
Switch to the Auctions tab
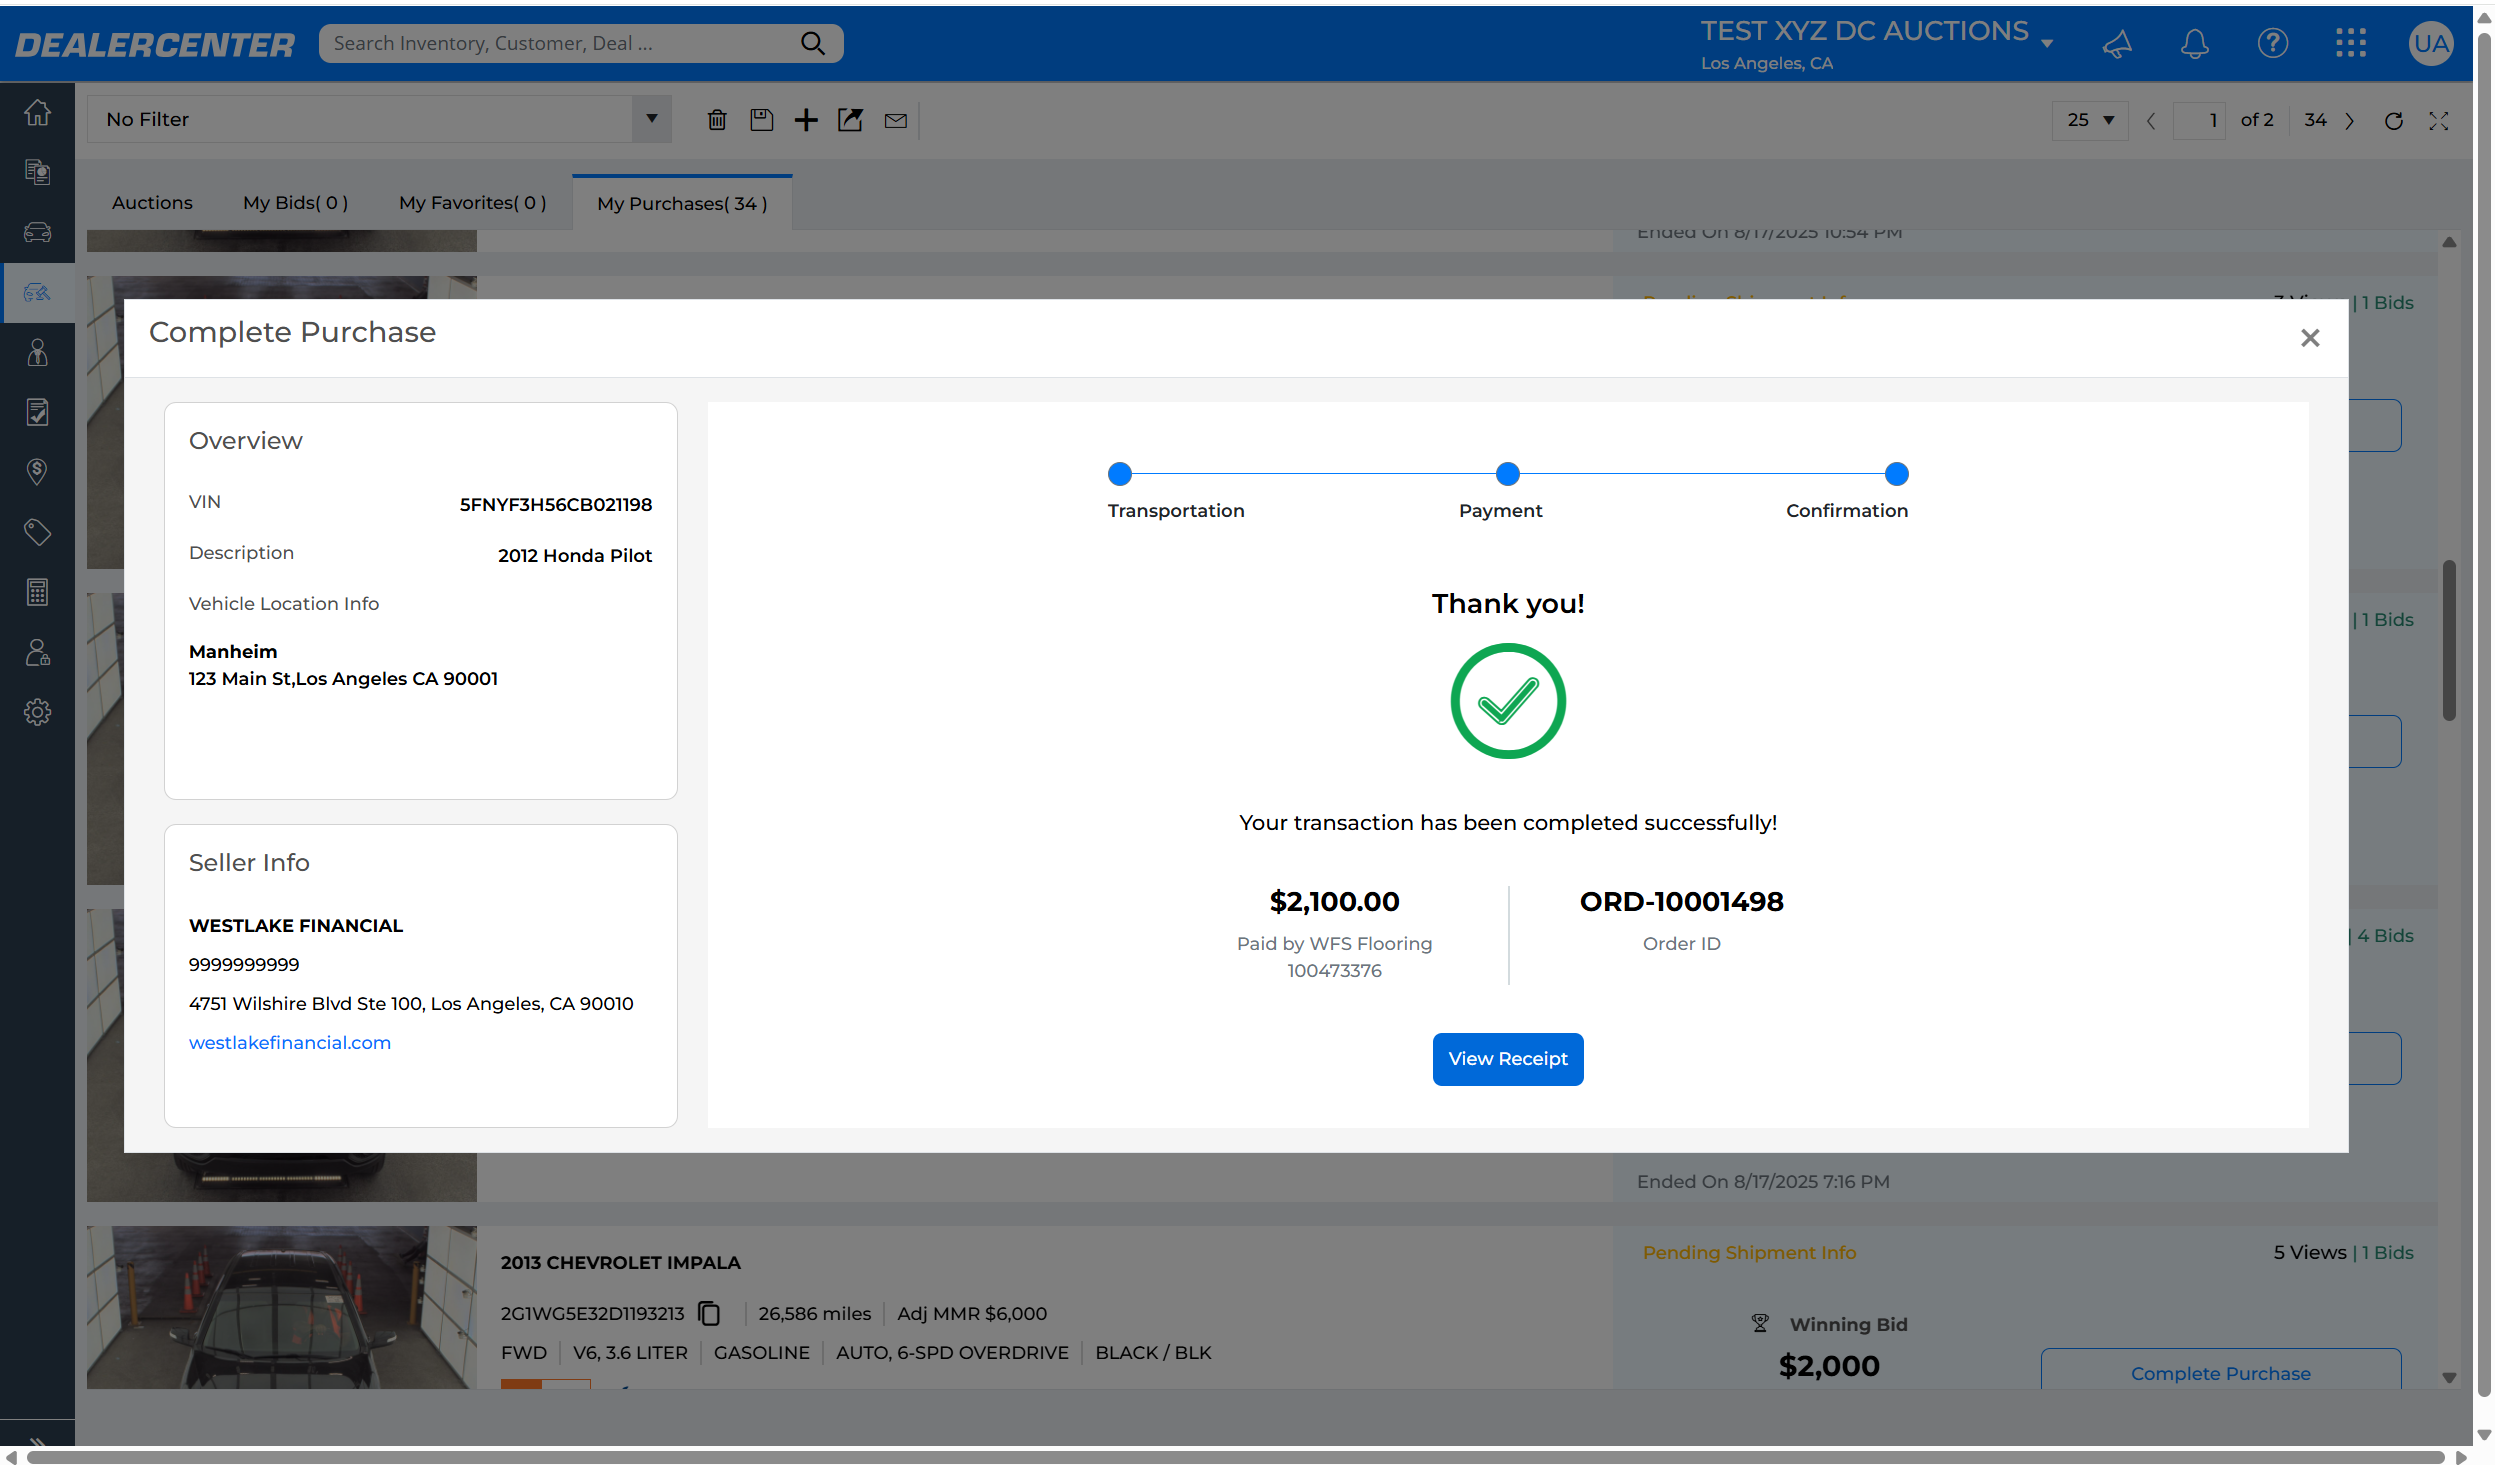(152, 203)
